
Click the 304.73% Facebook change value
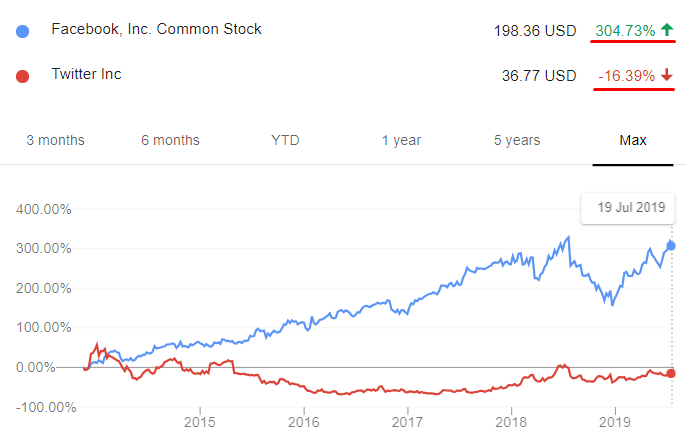coord(625,31)
